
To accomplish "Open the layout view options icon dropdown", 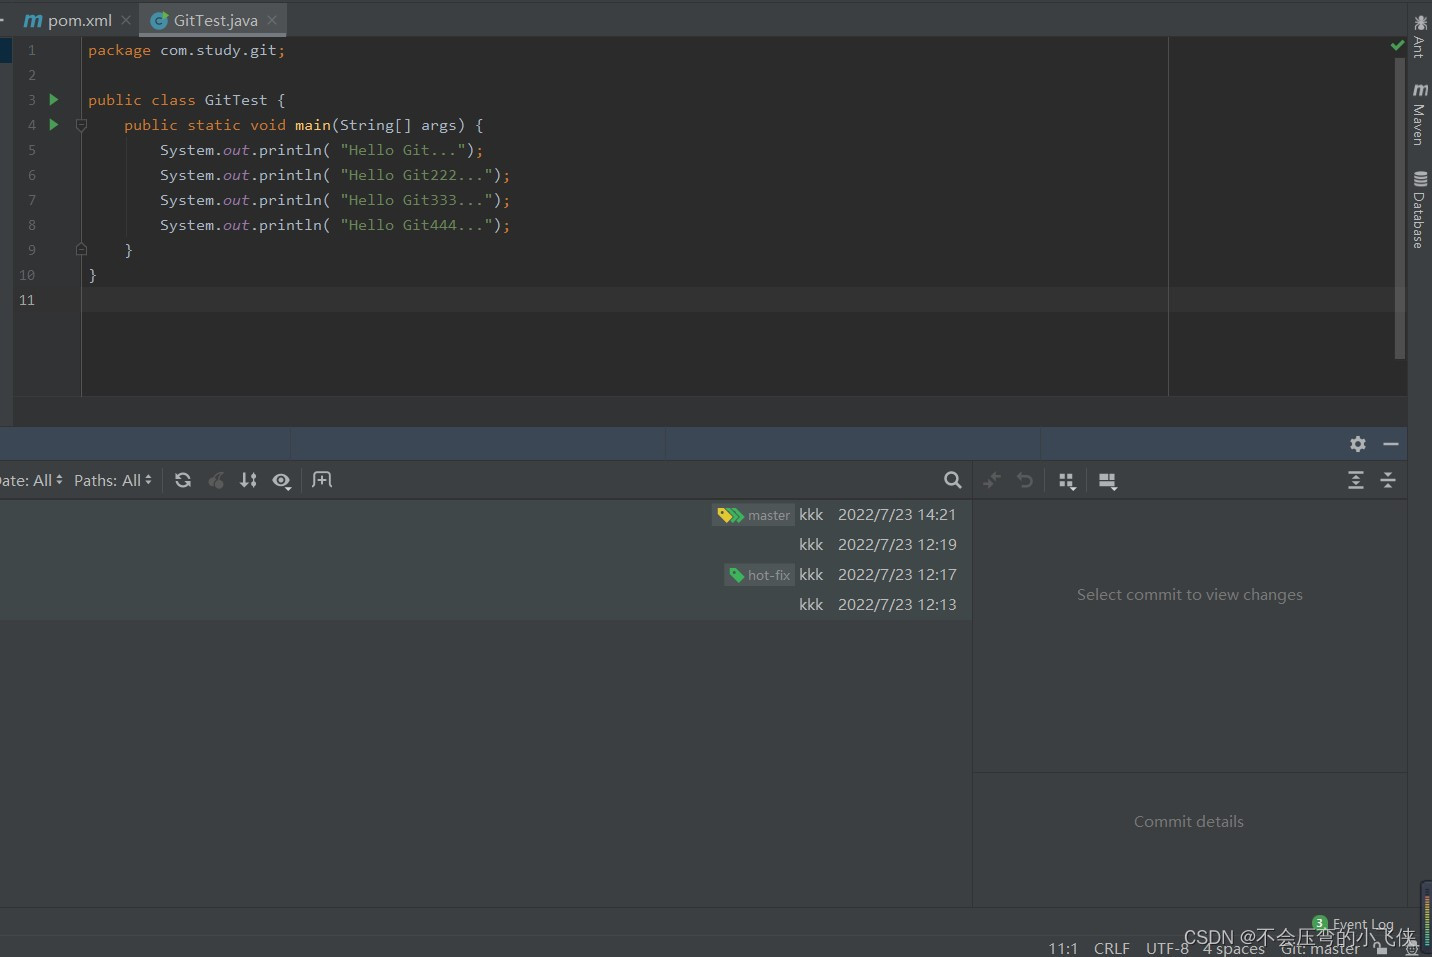I will point(1108,481).
